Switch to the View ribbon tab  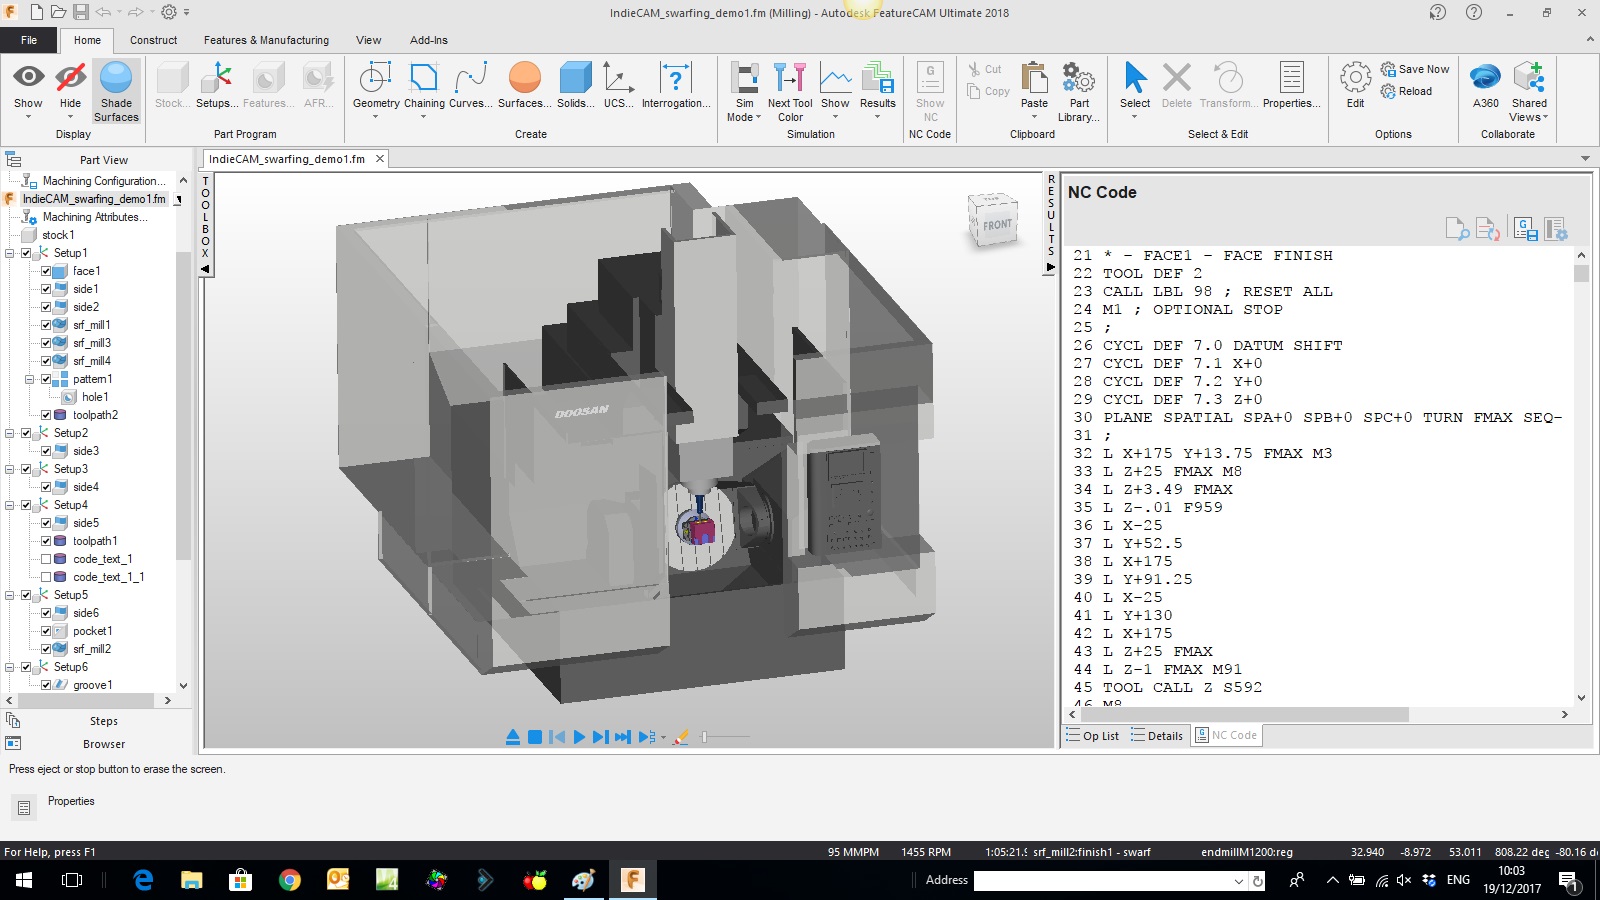coord(368,40)
